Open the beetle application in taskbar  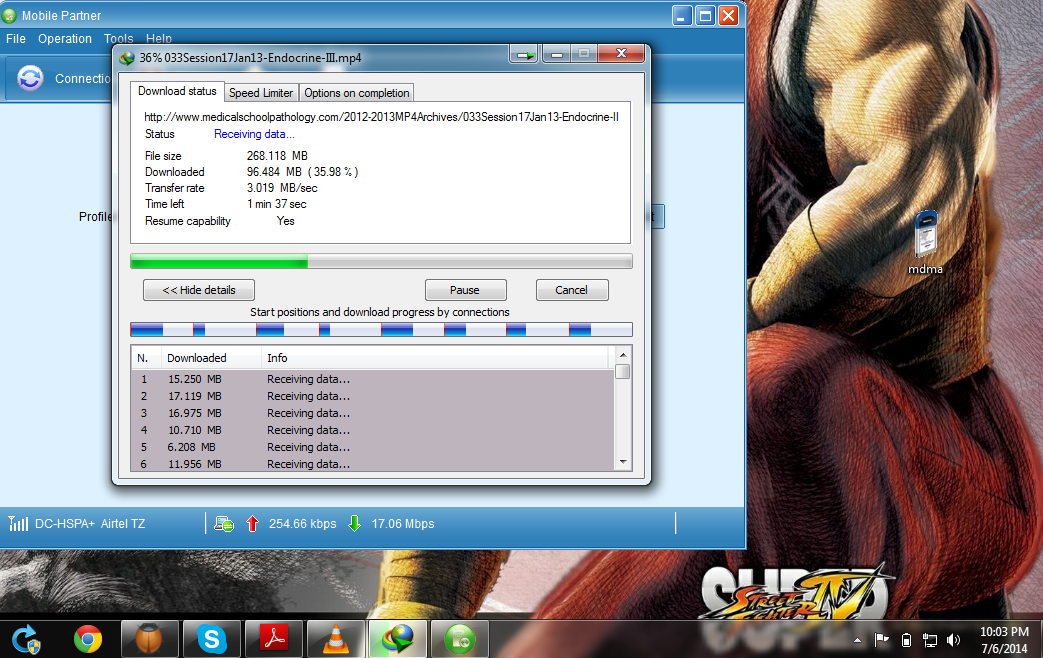tap(150, 639)
